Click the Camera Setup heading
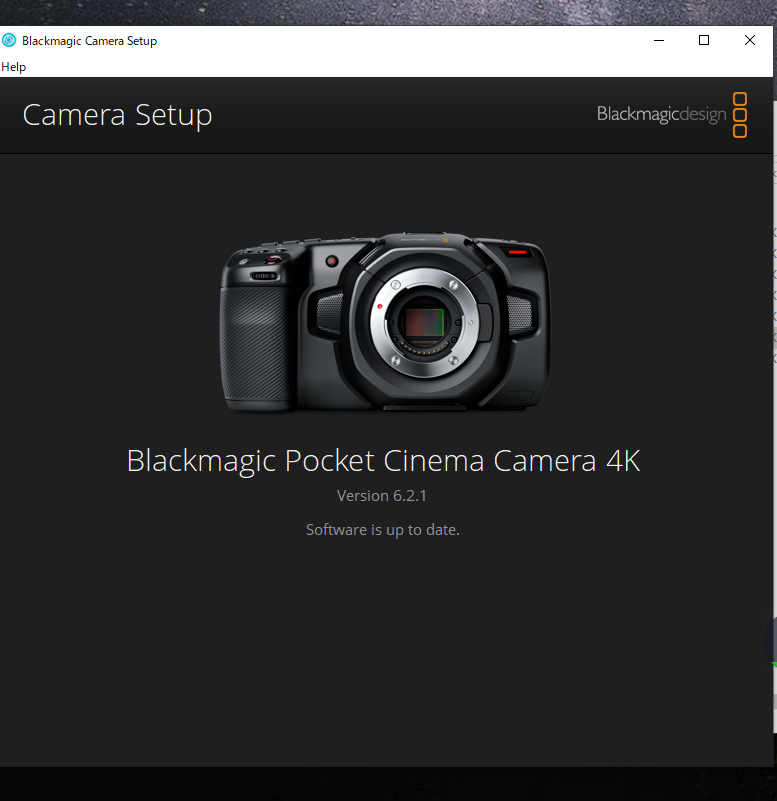 coord(117,115)
